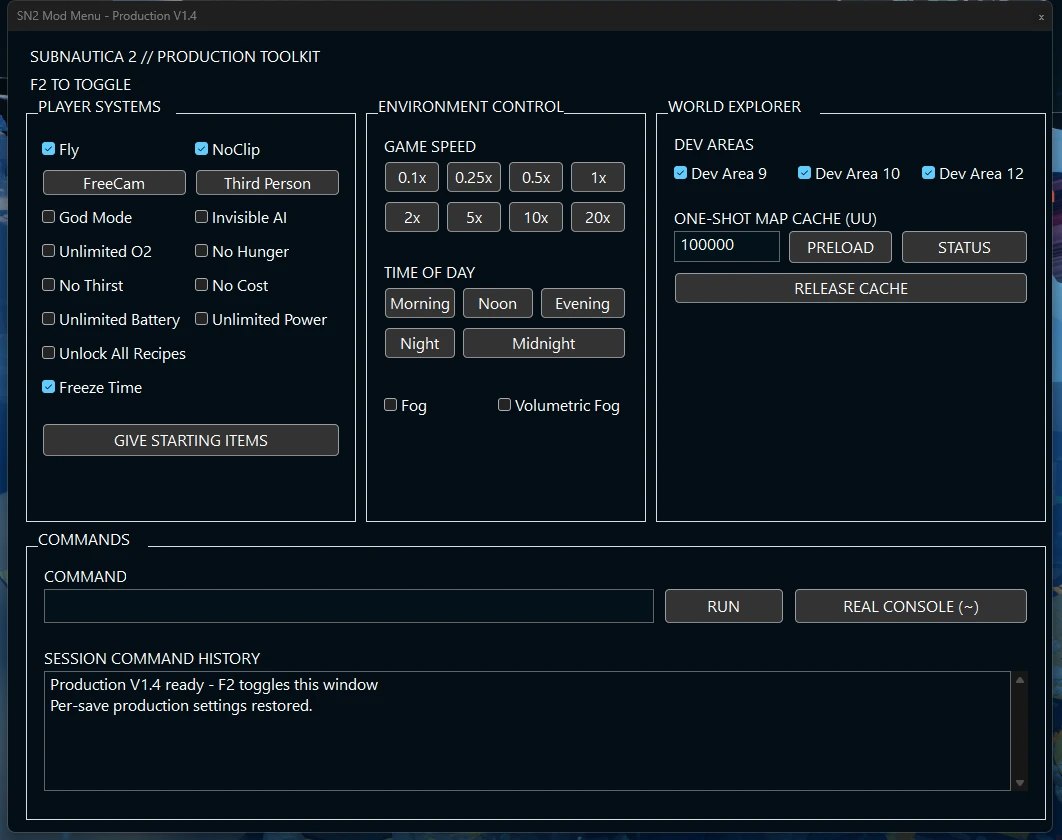Set time of day to Morning
This screenshot has width=1062, height=840.
[420, 303]
